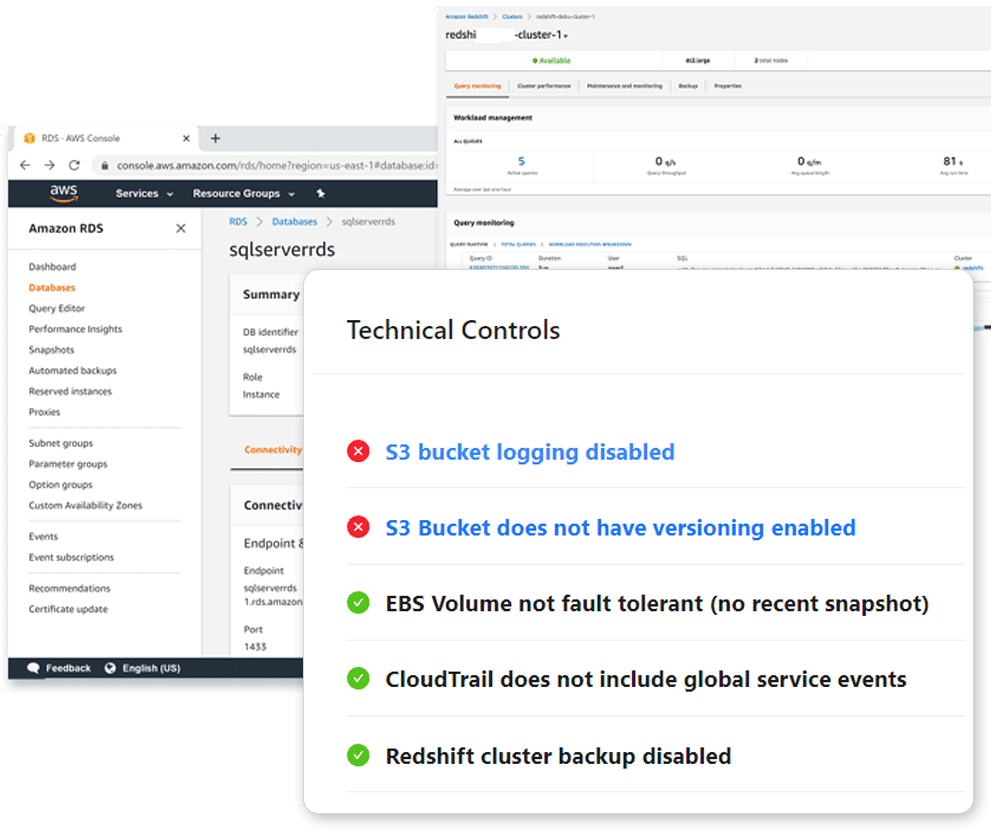Open Events in the RDS sidebar
The image size is (991, 837).
pos(43,537)
